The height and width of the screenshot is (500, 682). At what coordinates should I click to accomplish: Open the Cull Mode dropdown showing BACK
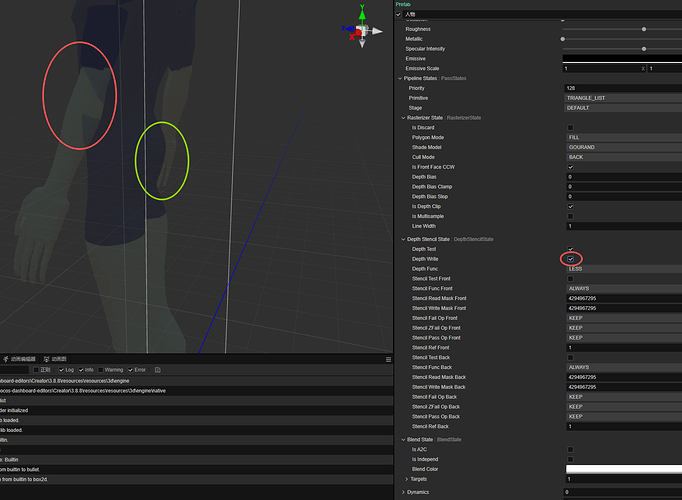point(624,157)
